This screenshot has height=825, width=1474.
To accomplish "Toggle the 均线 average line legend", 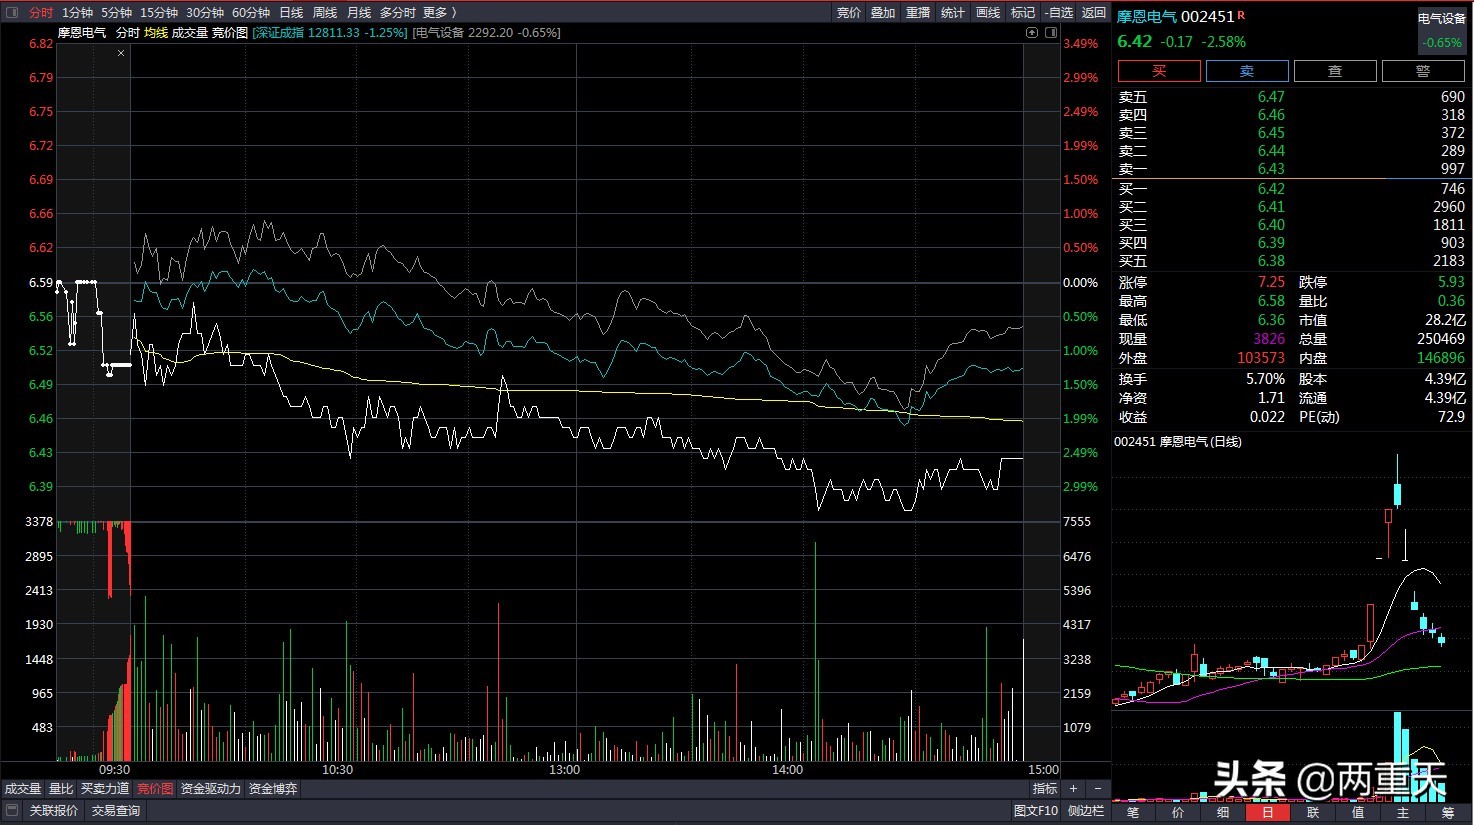I will point(156,33).
